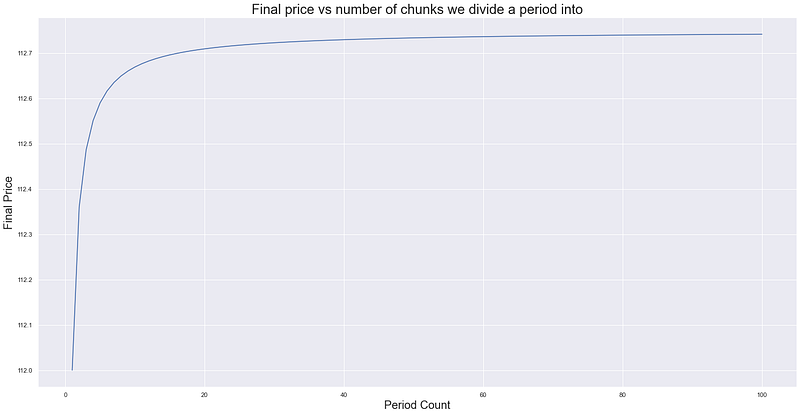The width and height of the screenshot is (800, 415).
Task: Click the x-axis tick label 20
Action: point(205,392)
